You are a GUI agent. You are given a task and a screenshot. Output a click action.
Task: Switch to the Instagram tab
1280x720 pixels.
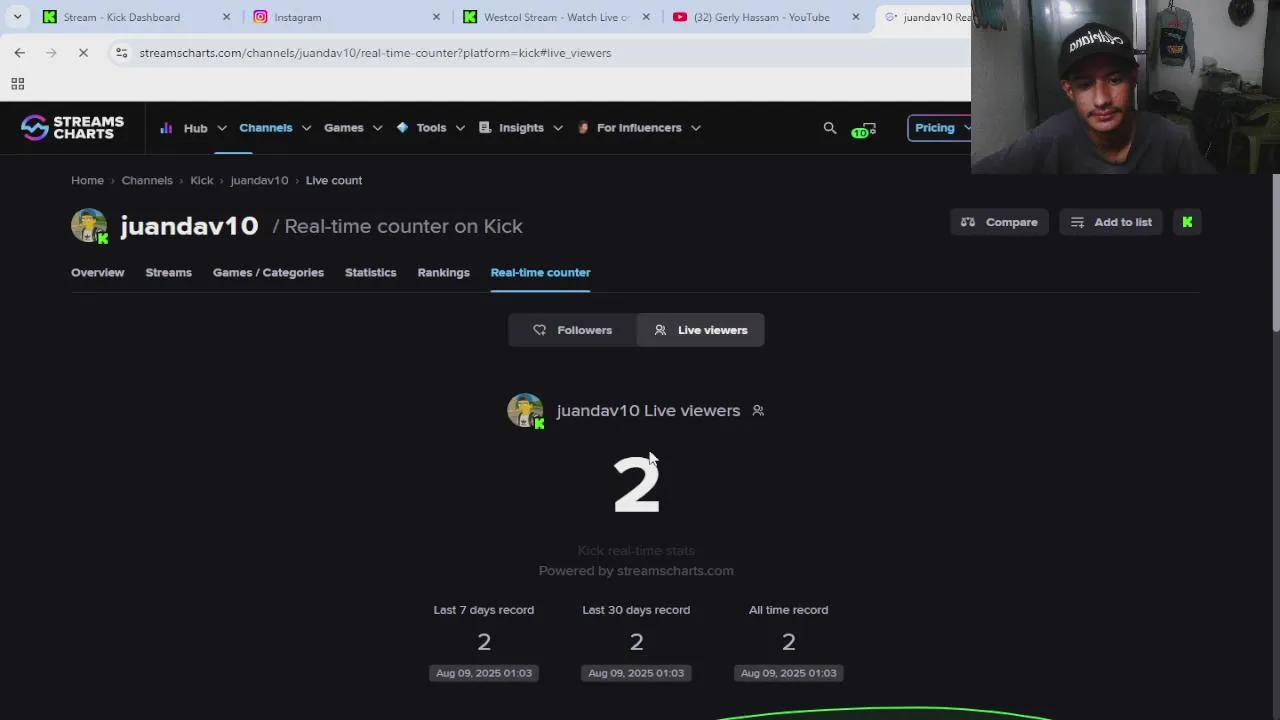(x=347, y=17)
